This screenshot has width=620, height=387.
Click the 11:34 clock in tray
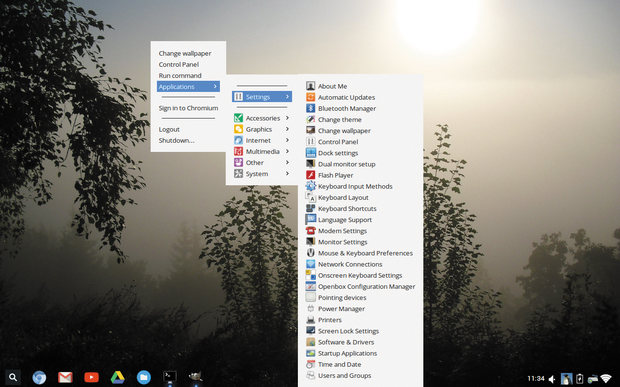[x=536, y=379]
